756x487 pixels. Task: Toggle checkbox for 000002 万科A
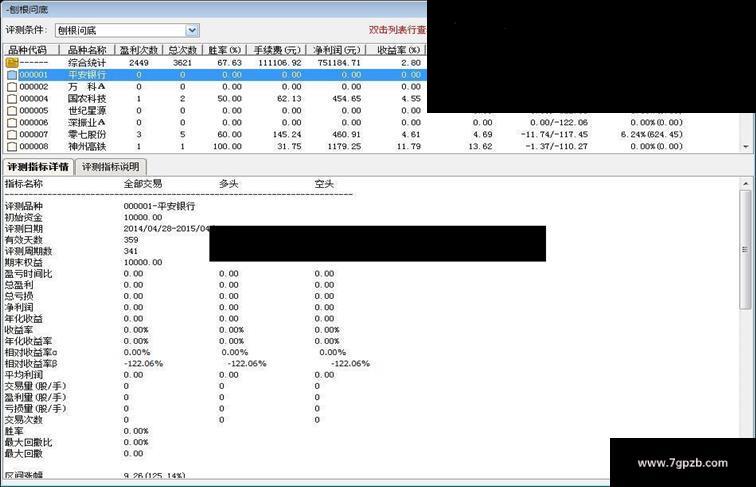pos(12,87)
